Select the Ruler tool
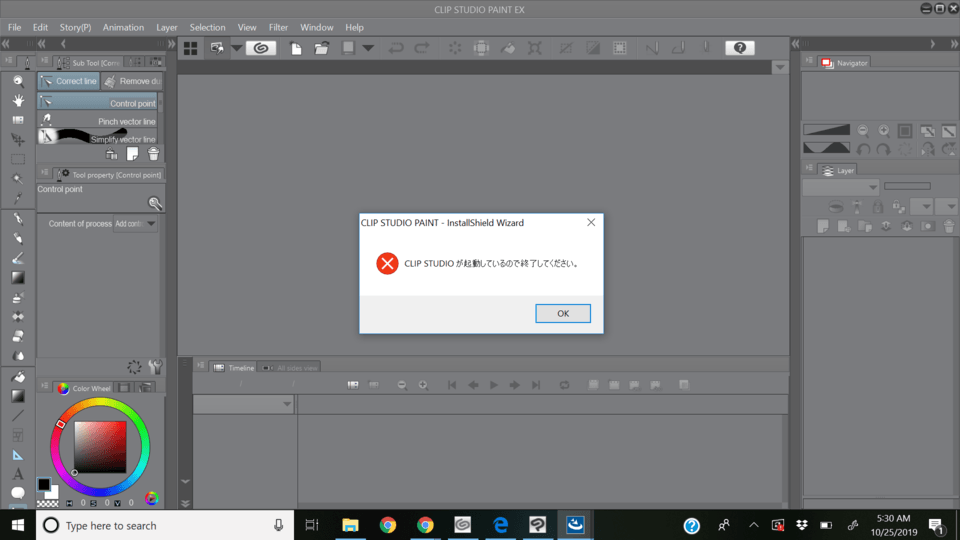 coord(18,455)
